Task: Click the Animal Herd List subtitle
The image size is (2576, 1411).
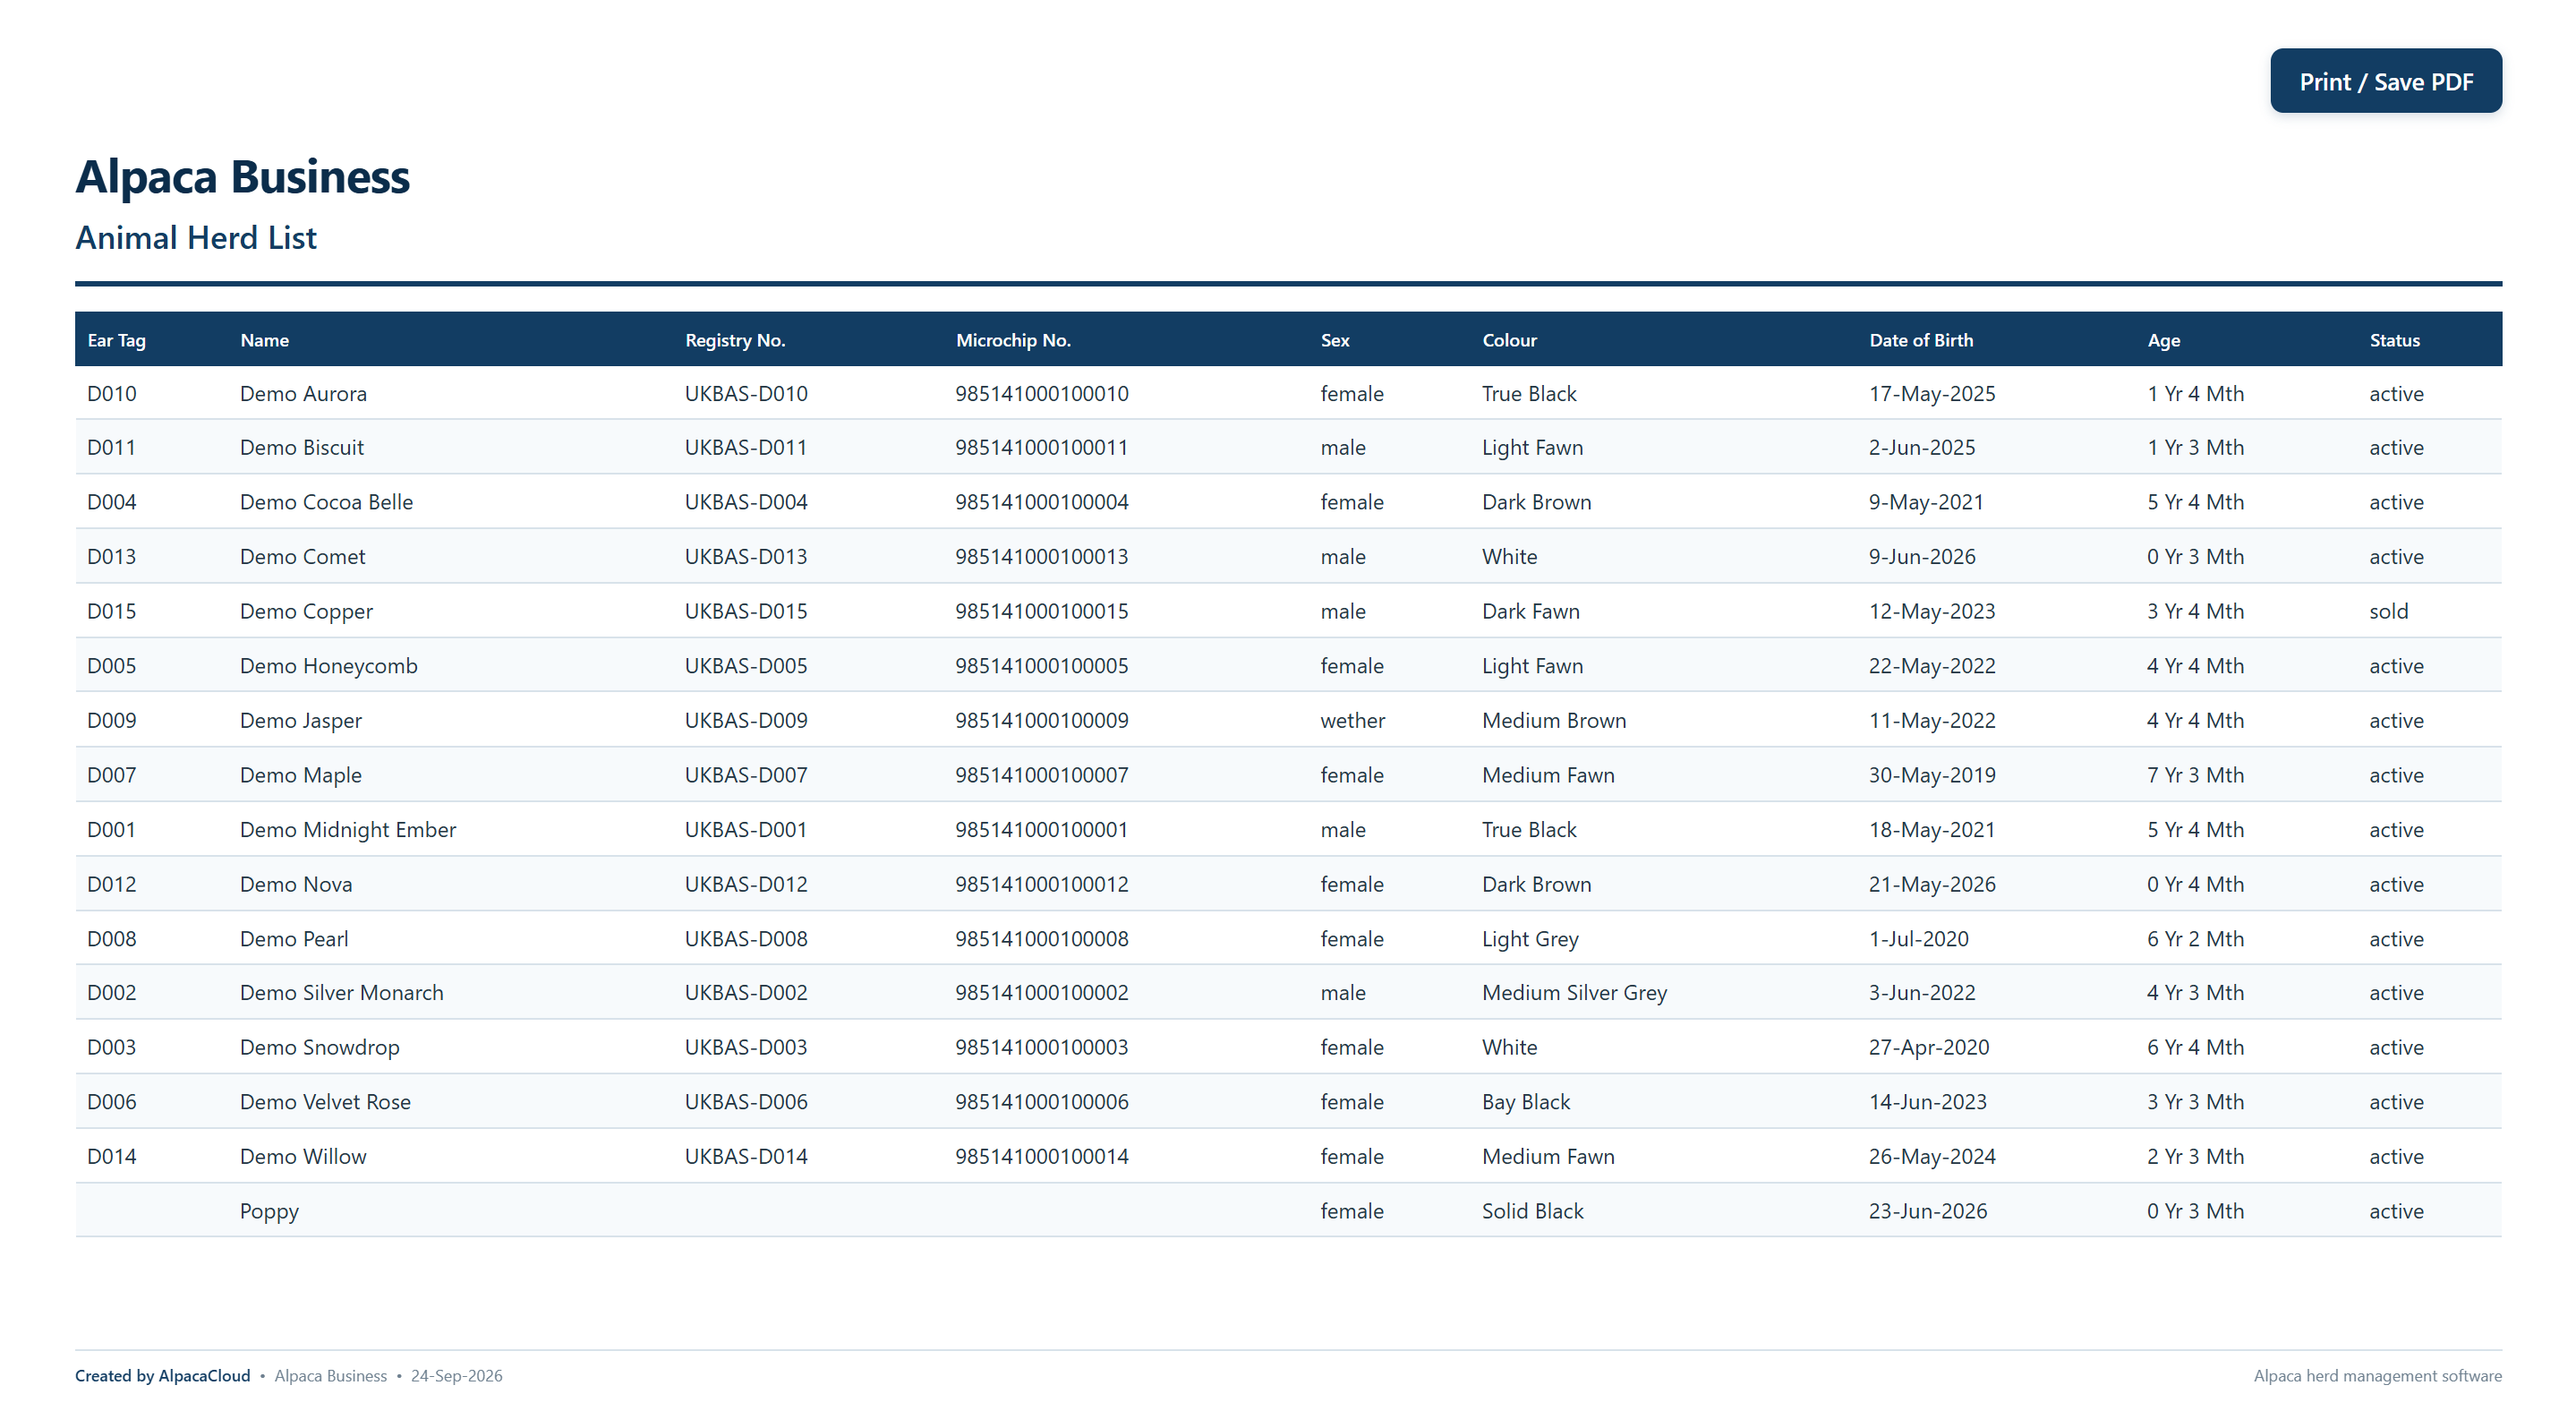Action: [x=196, y=238]
